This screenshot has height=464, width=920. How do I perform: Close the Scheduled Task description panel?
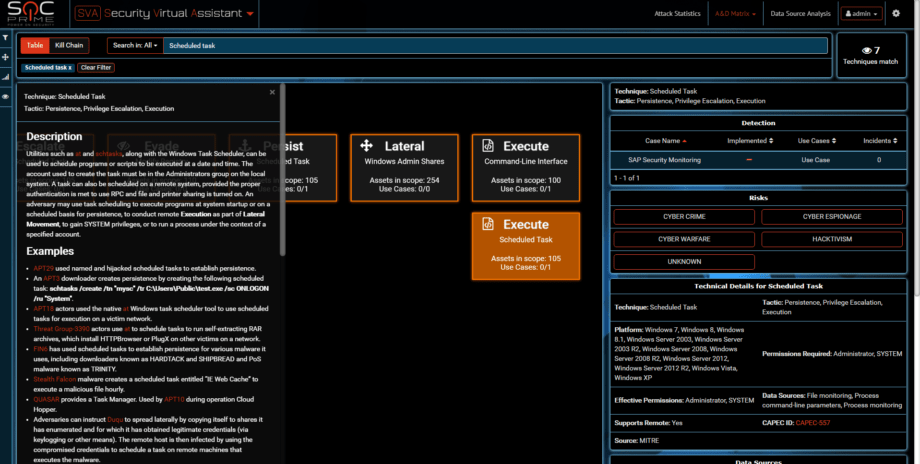(x=272, y=92)
